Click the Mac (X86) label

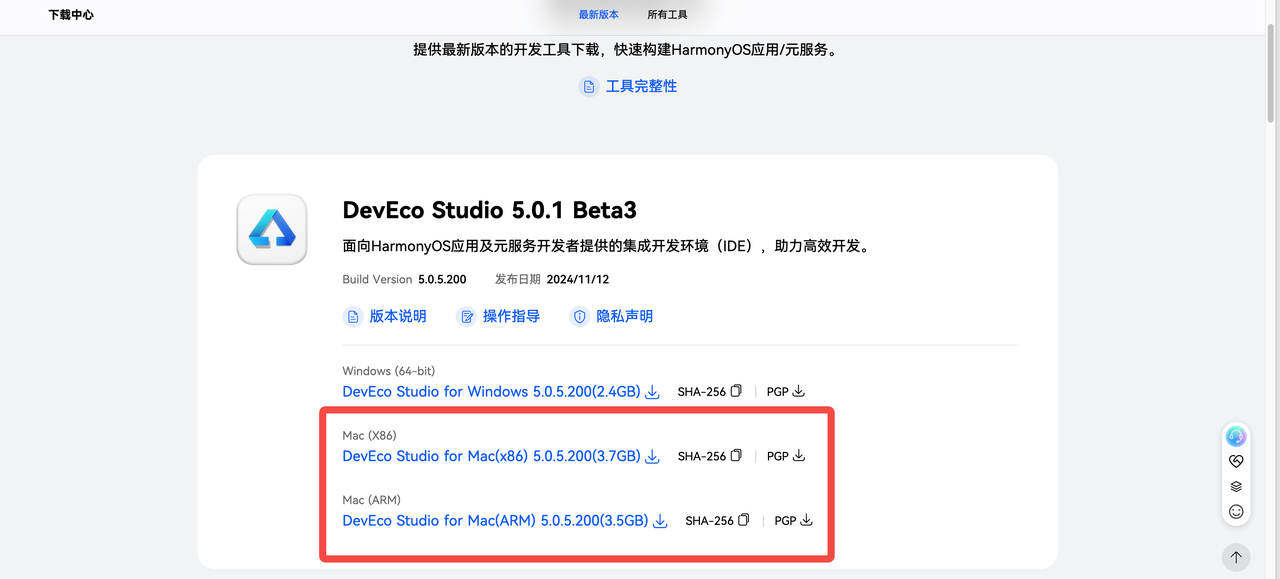(x=369, y=436)
